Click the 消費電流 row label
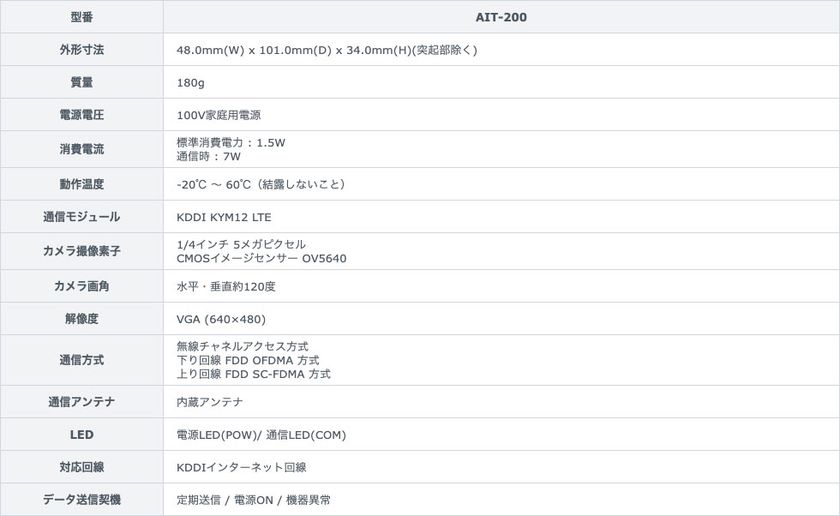This screenshot has height=516, width=840. (81, 149)
